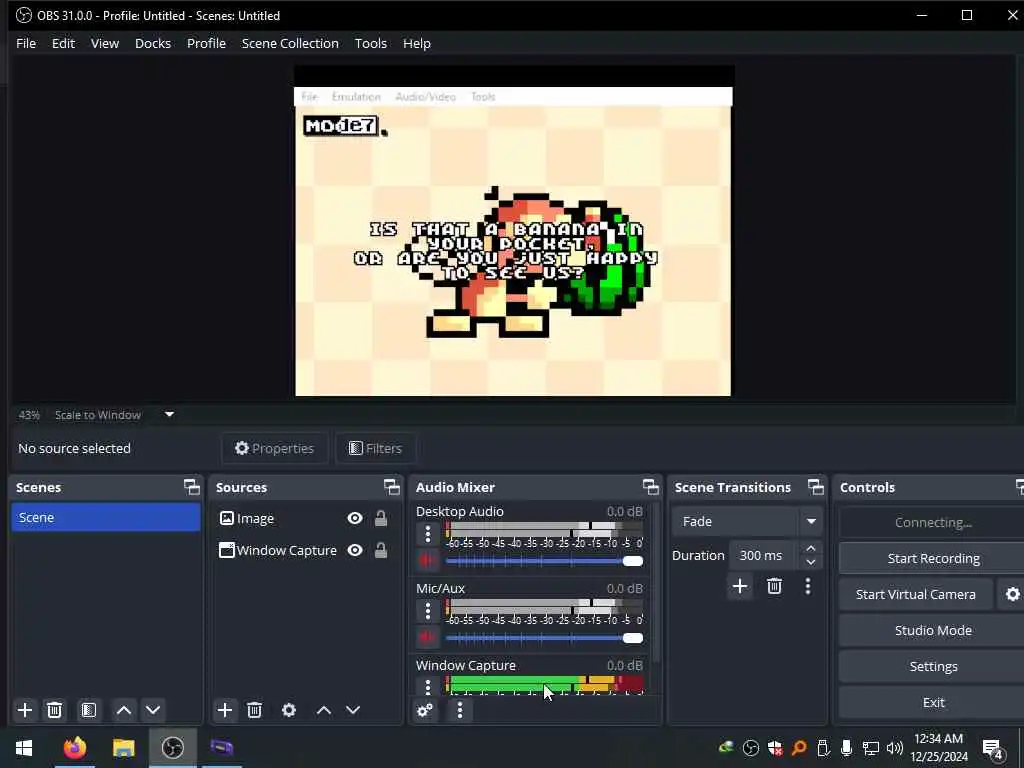Open Window Capture audio three-dot options

(x=428, y=686)
